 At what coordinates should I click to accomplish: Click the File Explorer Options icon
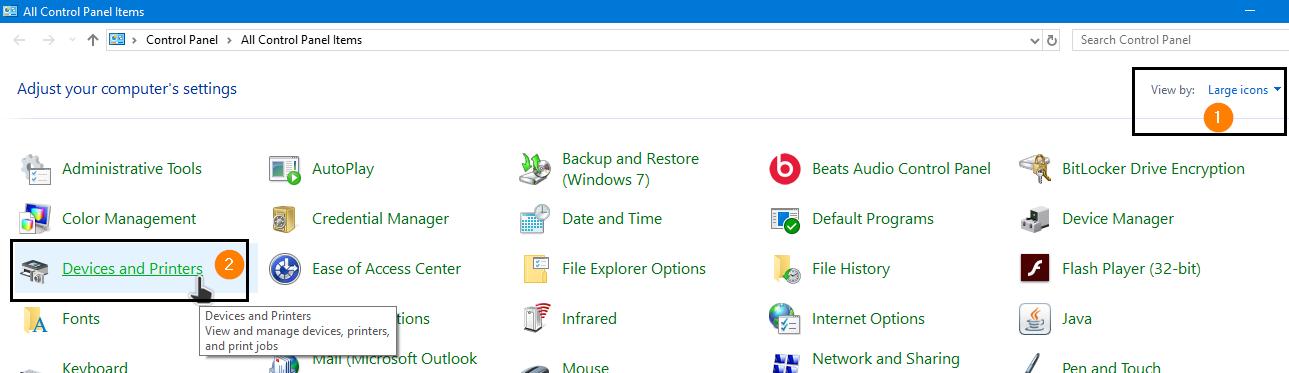coord(536,269)
